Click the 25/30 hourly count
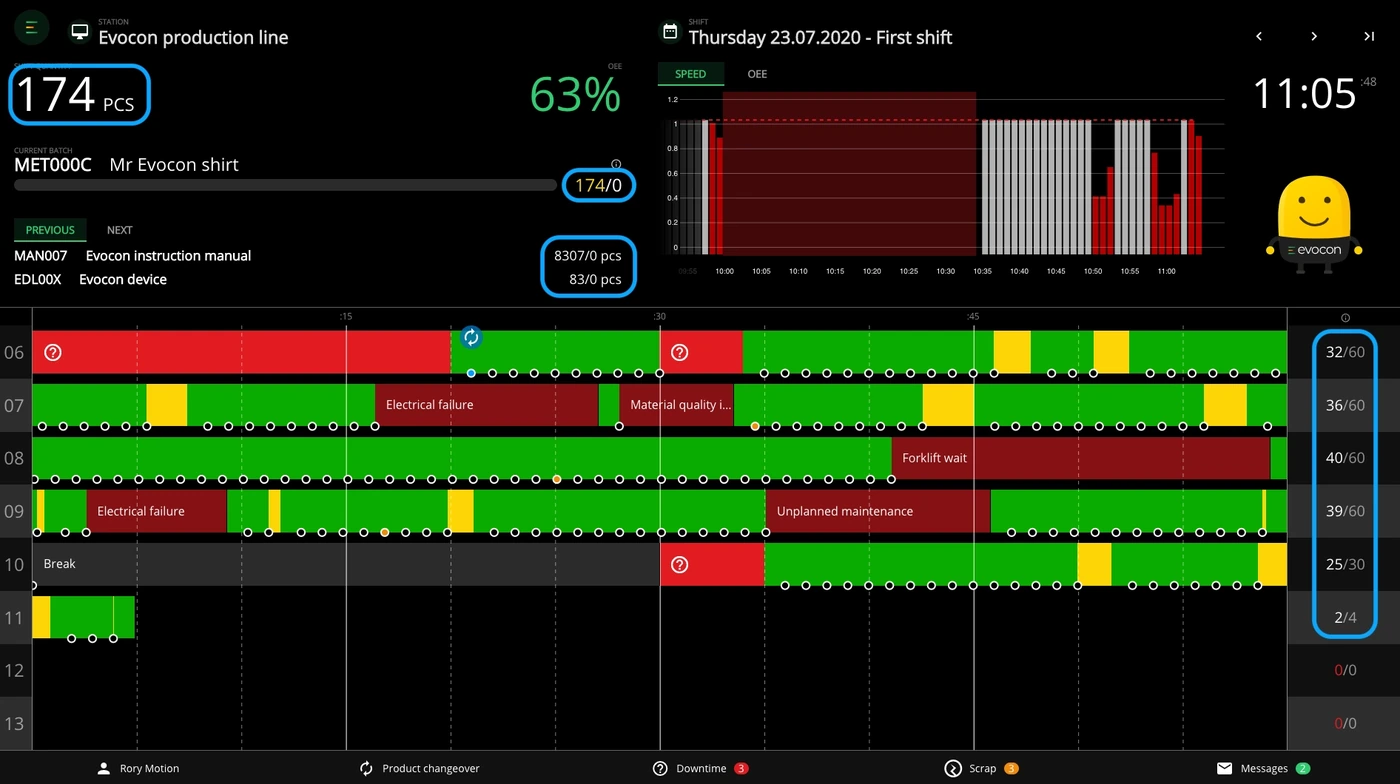1400x784 pixels. click(1345, 565)
